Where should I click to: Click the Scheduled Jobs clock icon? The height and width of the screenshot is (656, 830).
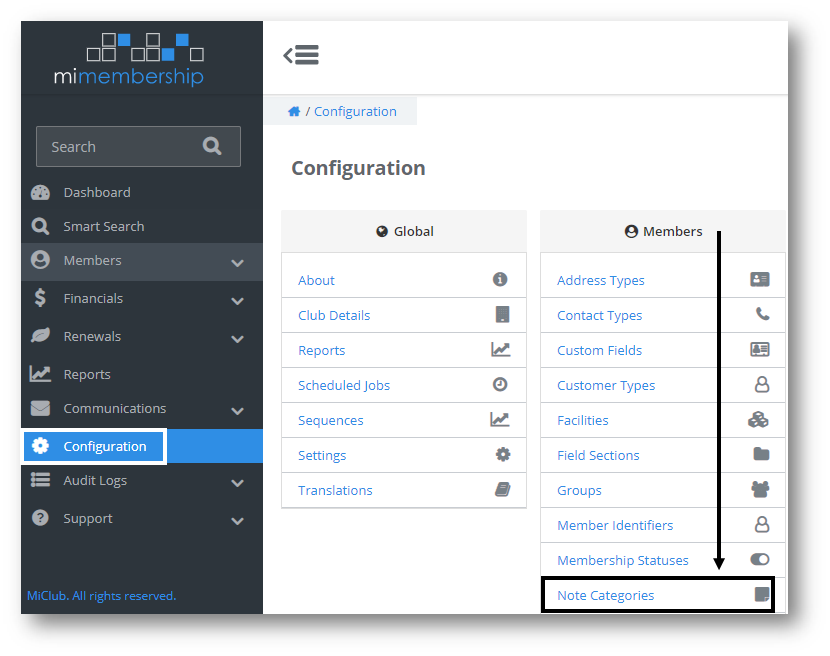500,385
